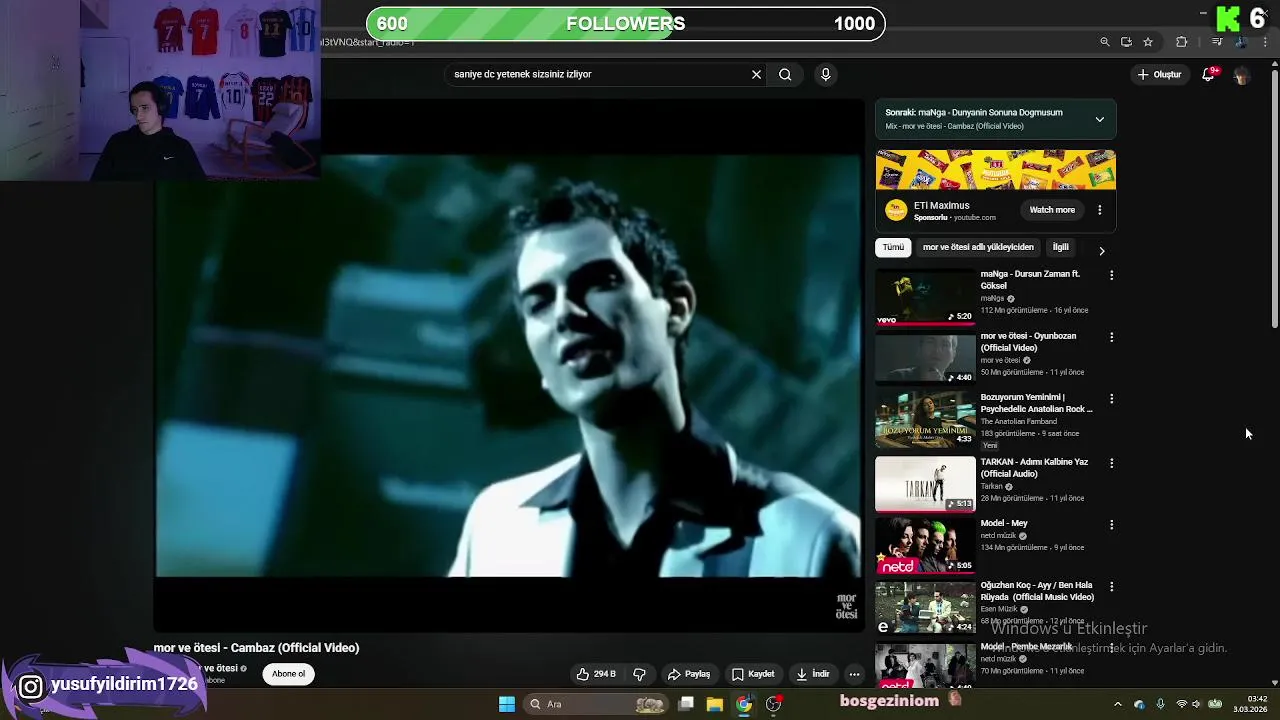Like the video with thumbs up 294 B

click(595, 674)
